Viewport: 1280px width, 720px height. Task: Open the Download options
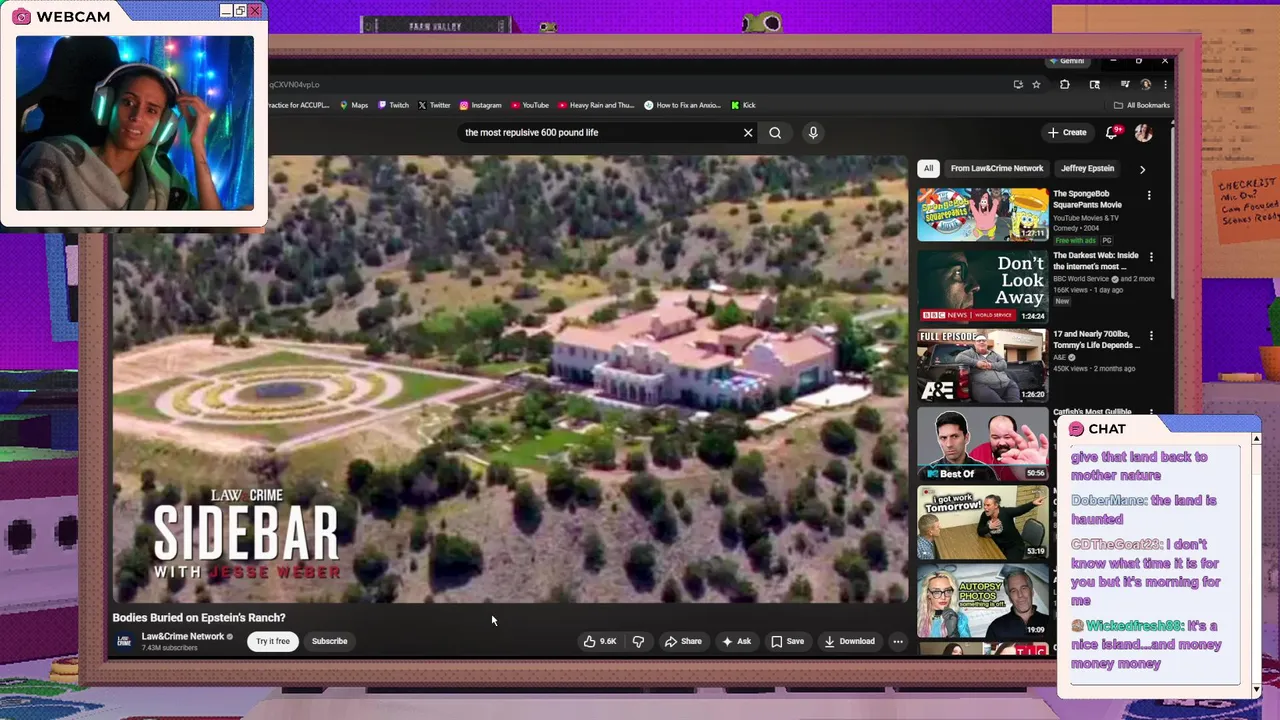point(849,641)
